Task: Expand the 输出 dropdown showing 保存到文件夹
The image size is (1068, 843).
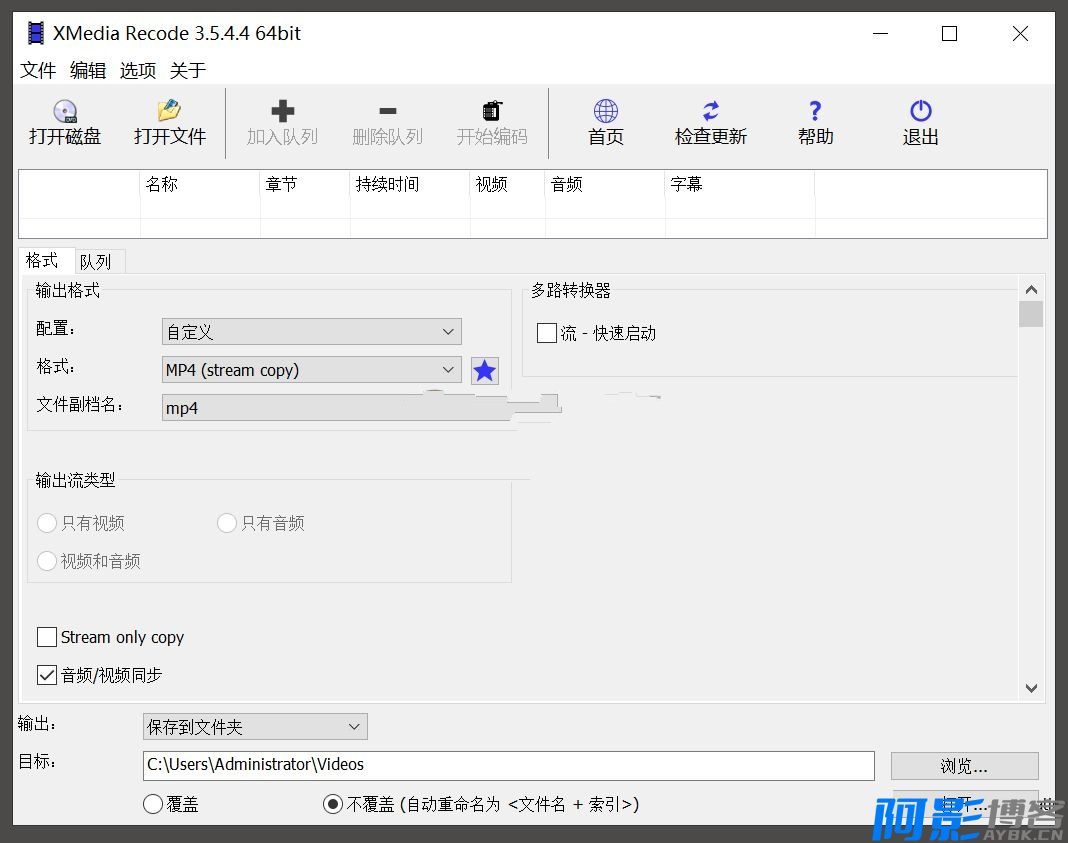Action: (255, 727)
